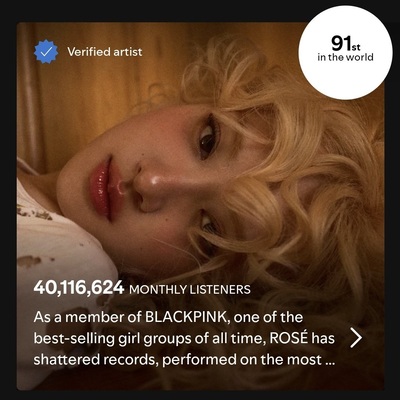Click the ellipsis ending the bio text

(x=328, y=362)
